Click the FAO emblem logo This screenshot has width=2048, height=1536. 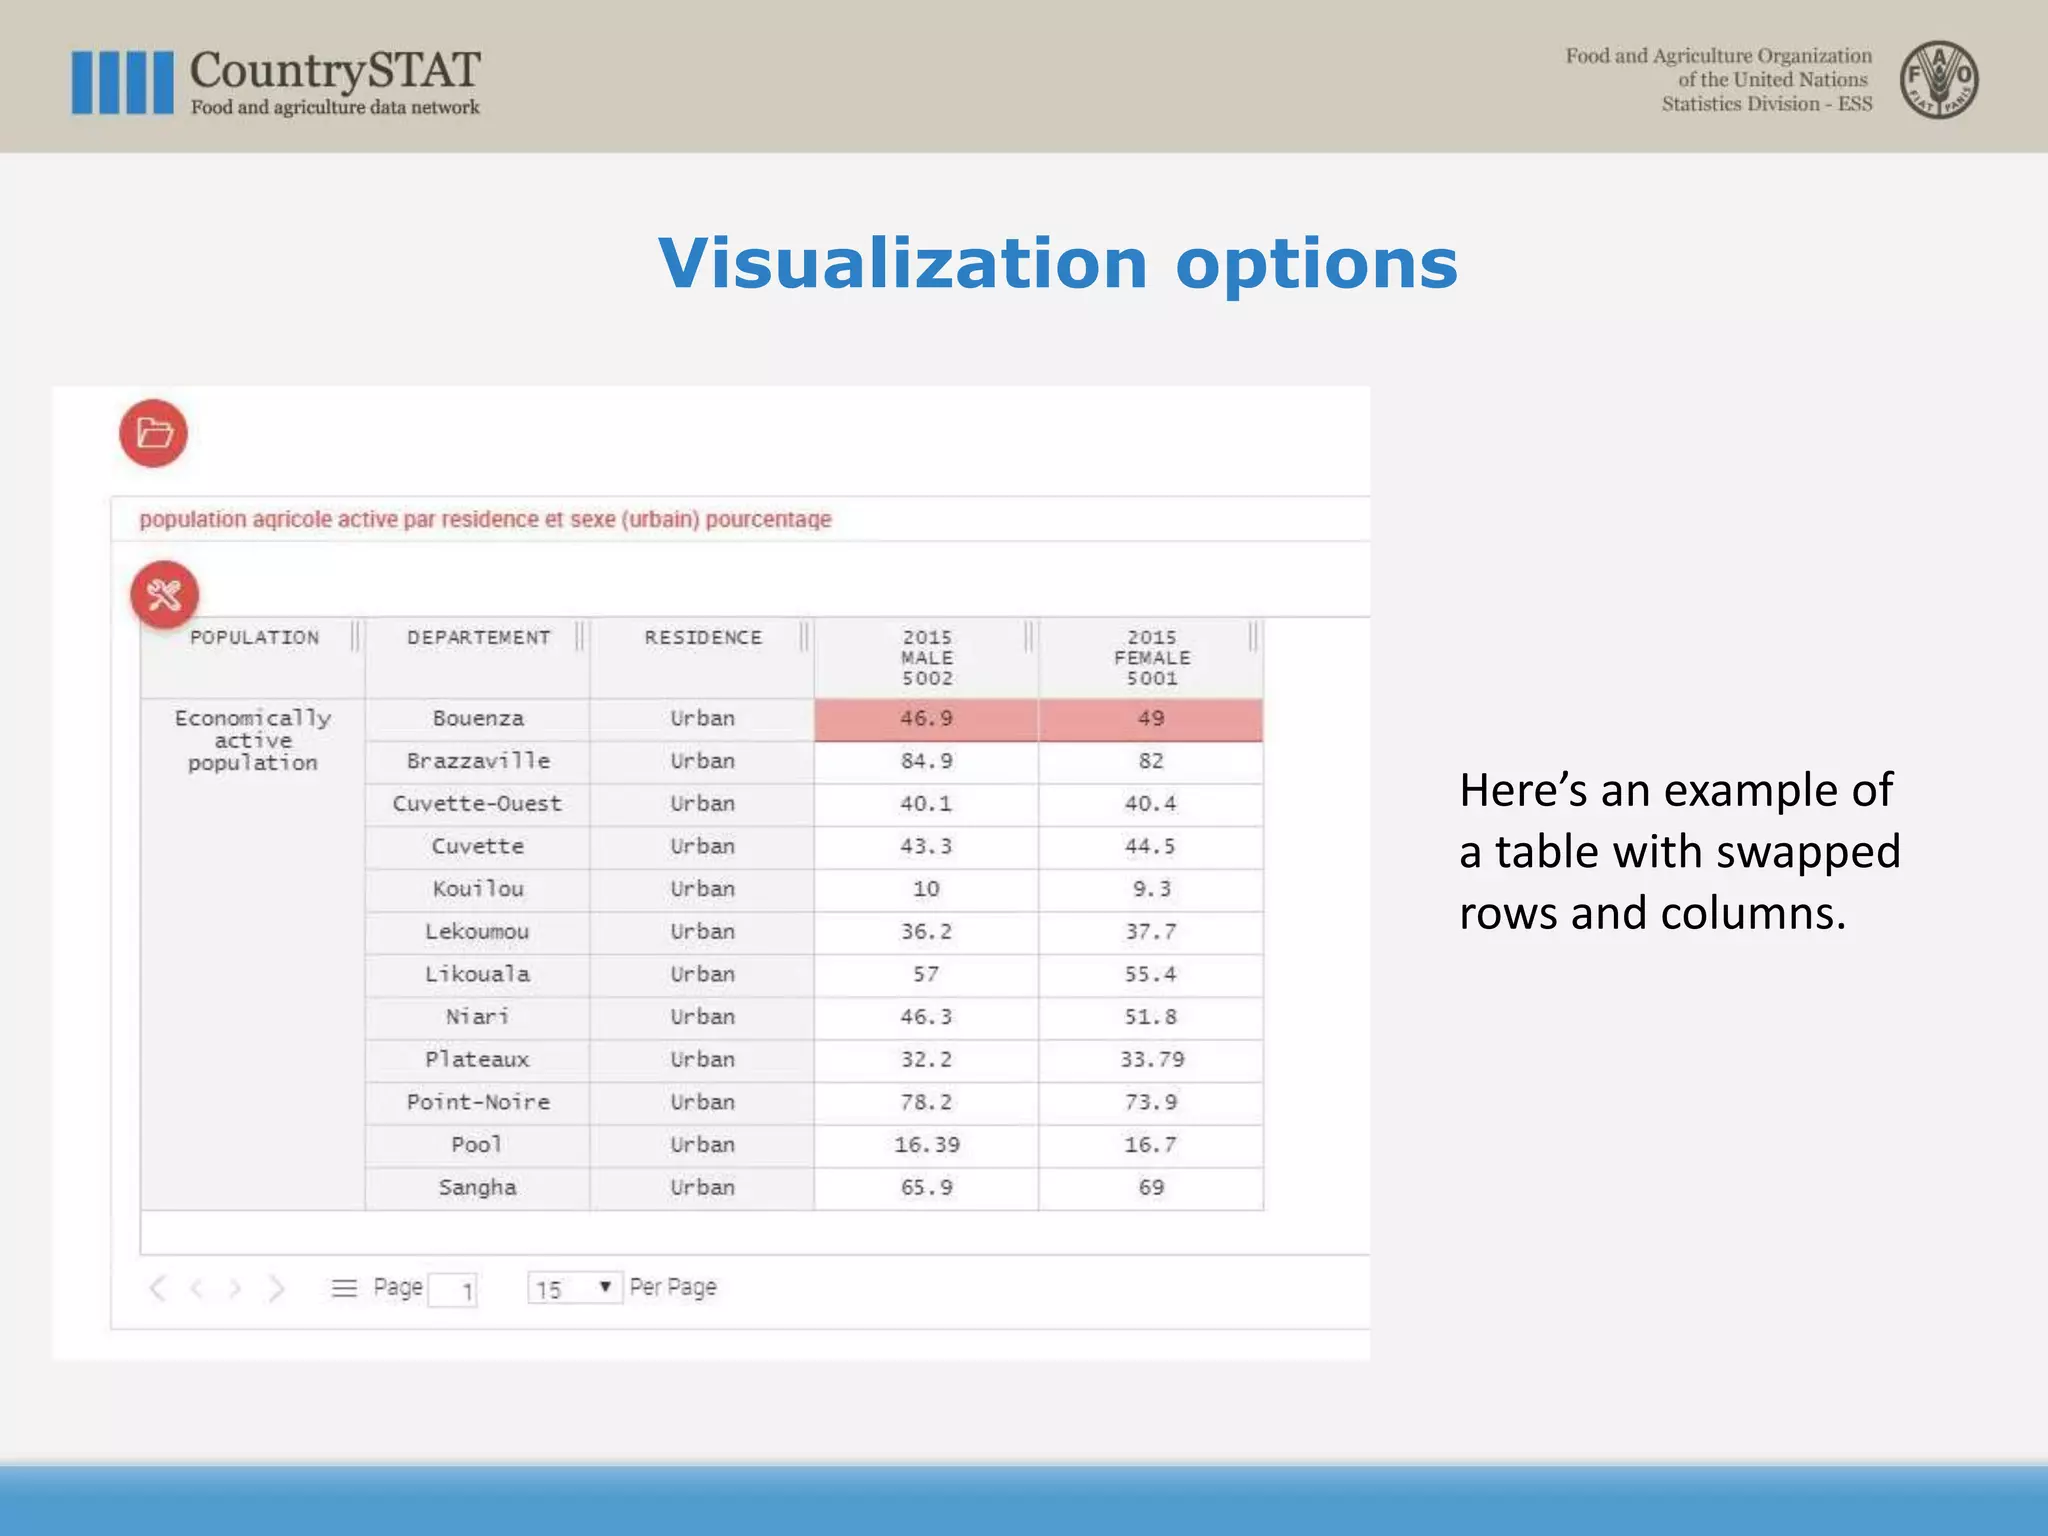[x=1938, y=80]
